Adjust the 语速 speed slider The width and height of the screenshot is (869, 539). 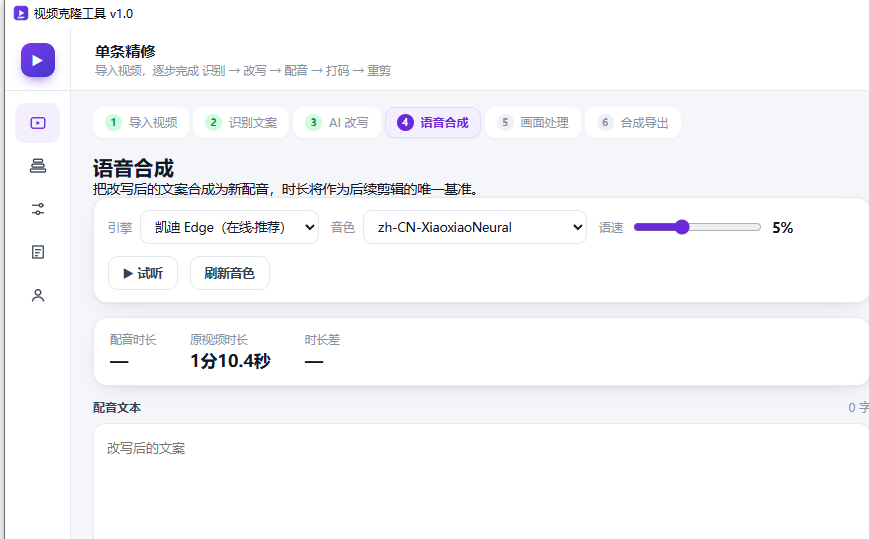697,227
